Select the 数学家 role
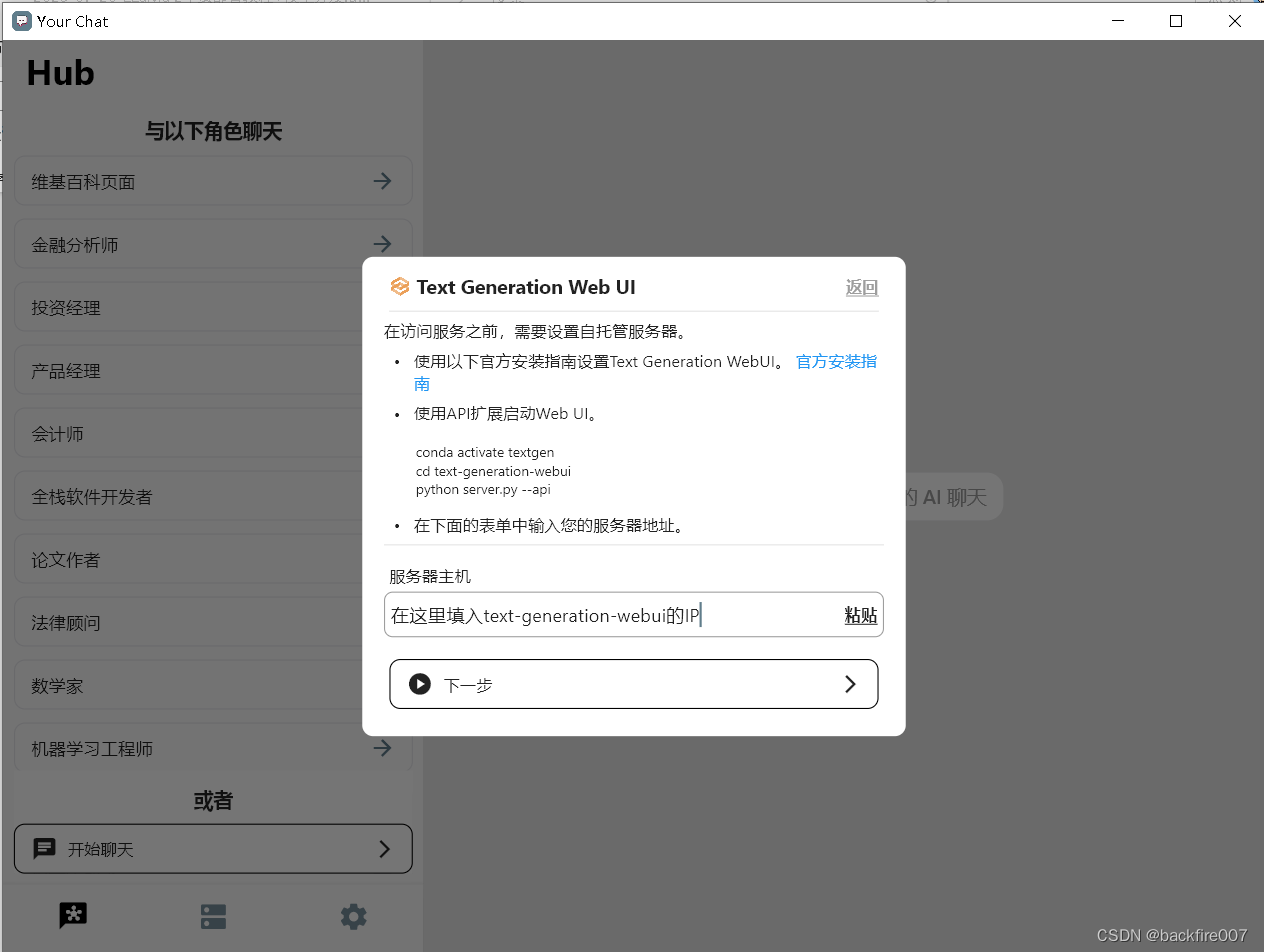Viewport: 1264px width, 952px height. pos(213,686)
